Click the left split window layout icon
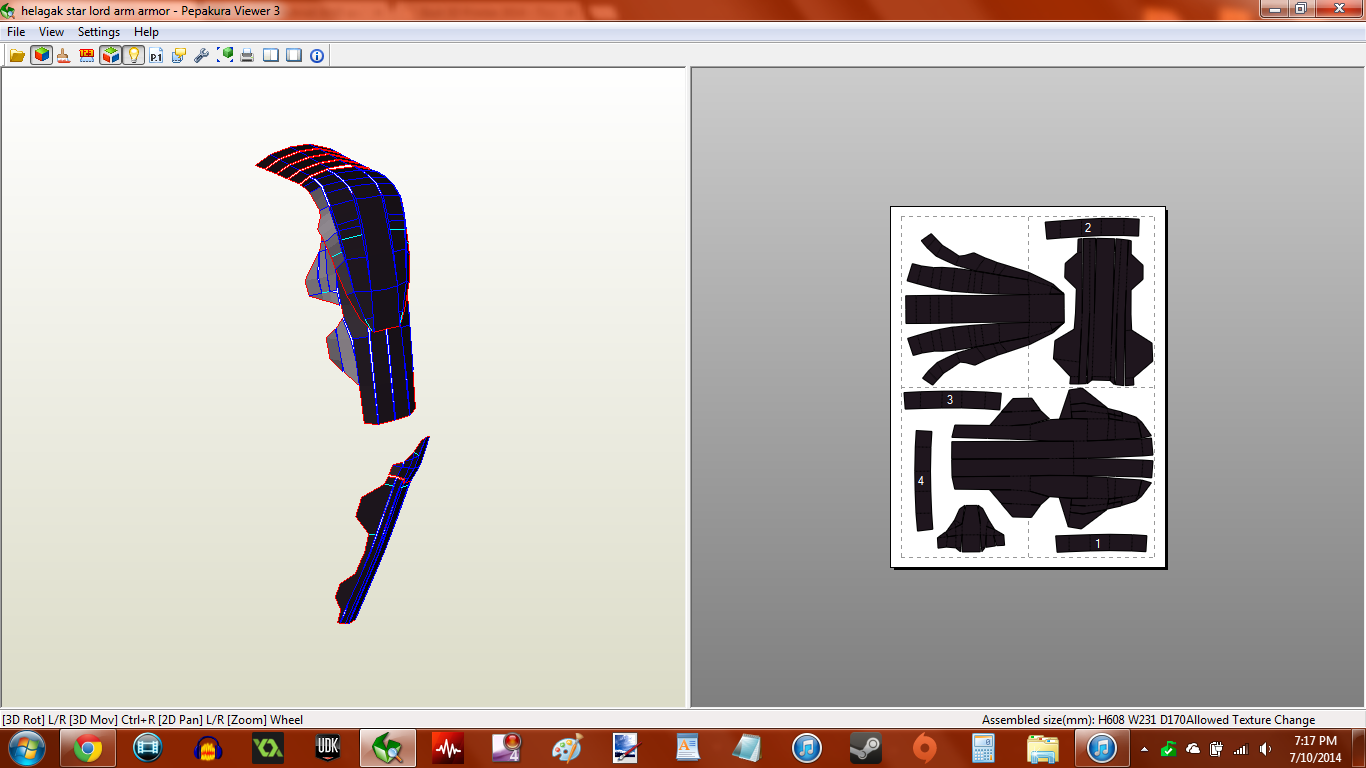Image resolution: width=1366 pixels, height=768 pixels. pyautogui.click(x=271, y=56)
